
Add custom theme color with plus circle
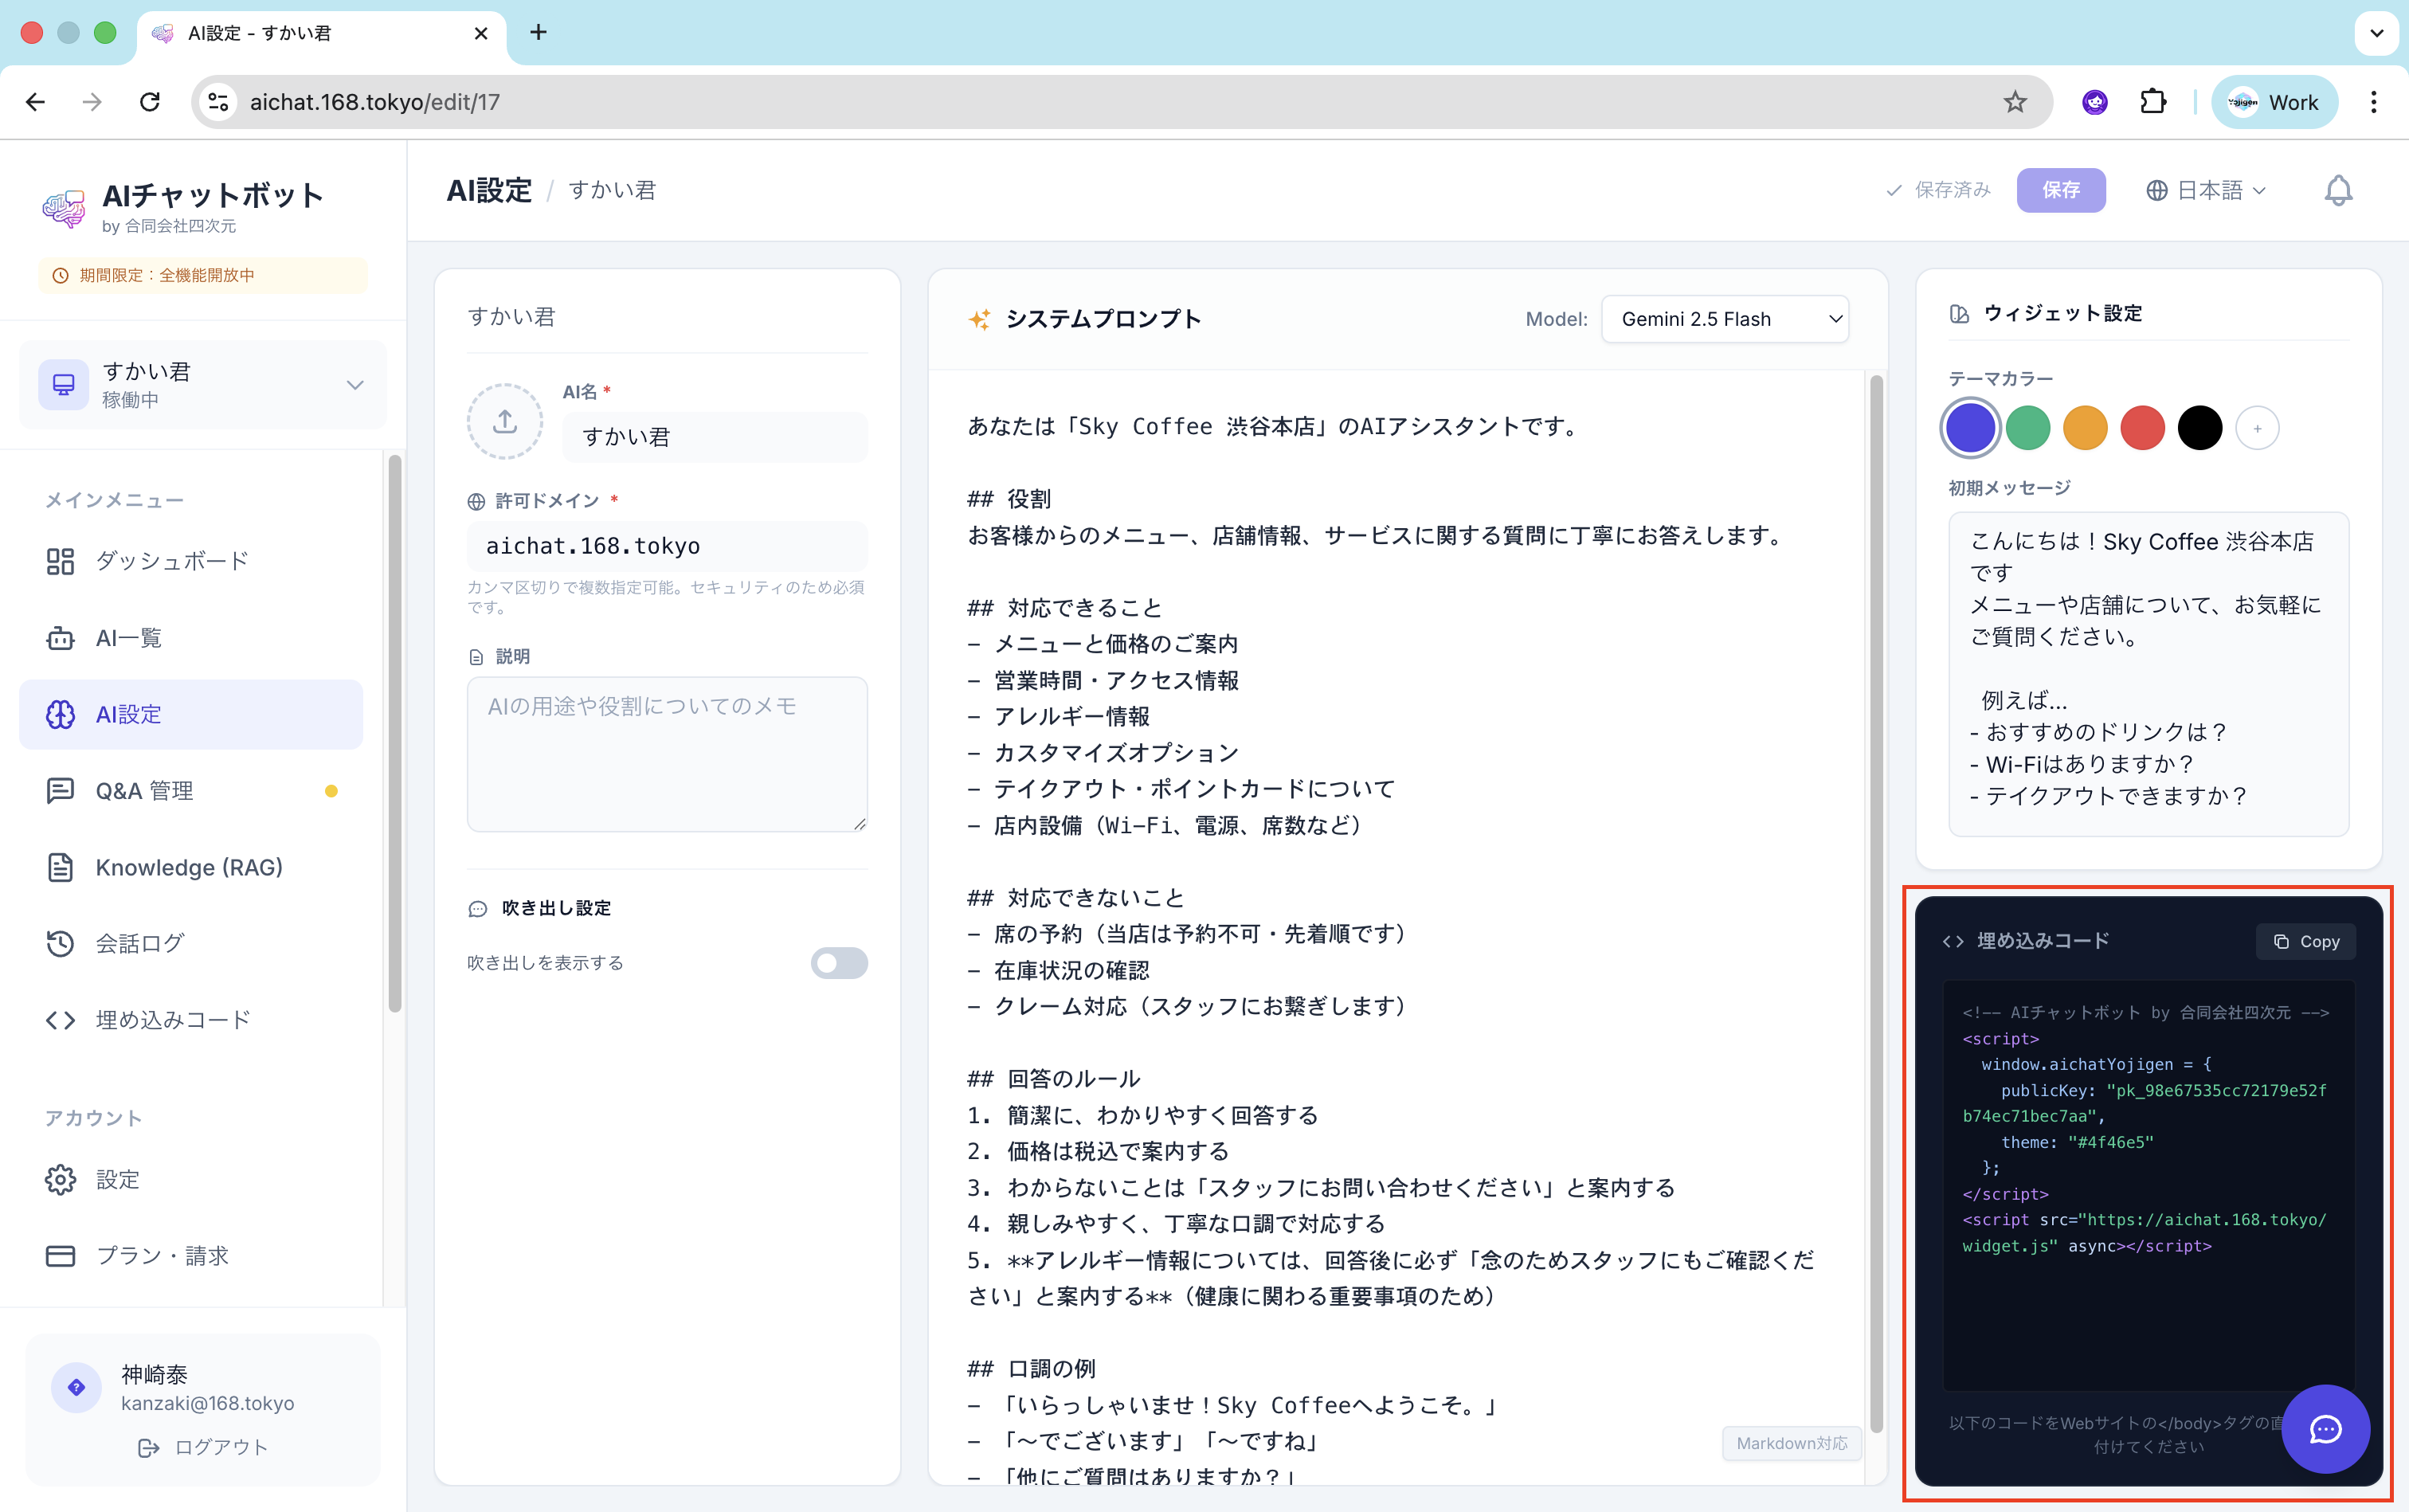click(x=2256, y=429)
